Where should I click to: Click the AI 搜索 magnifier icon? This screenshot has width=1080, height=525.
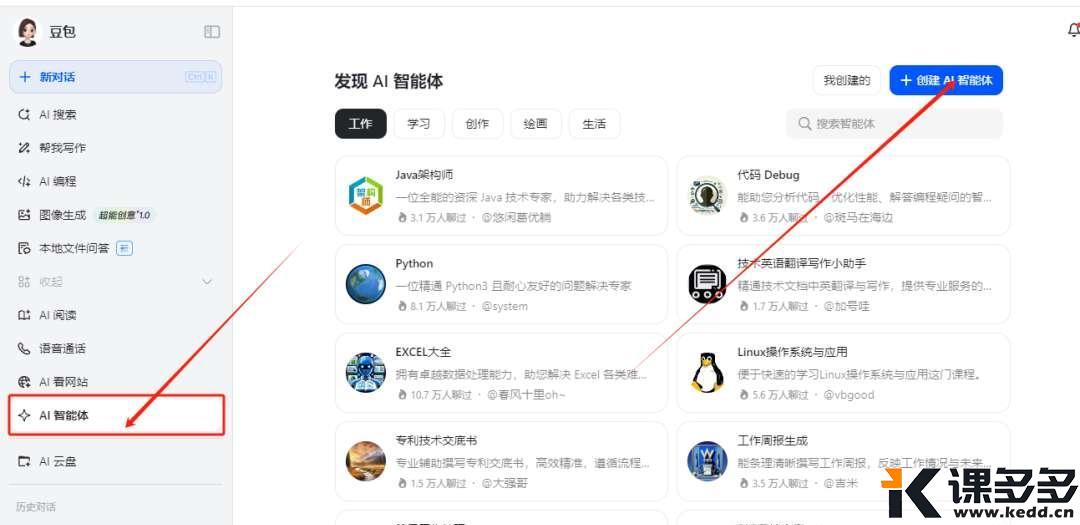pyautogui.click(x=24, y=114)
